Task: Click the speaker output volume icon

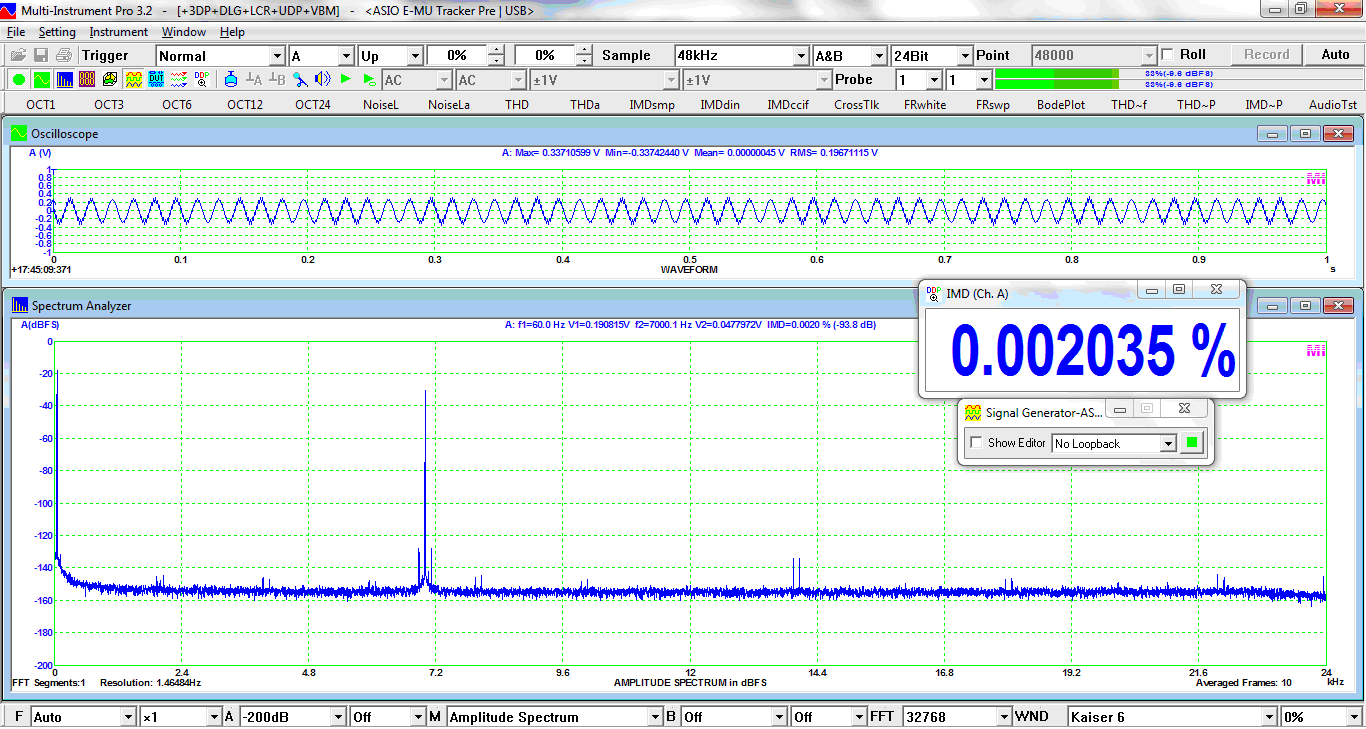Action: coord(323,79)
